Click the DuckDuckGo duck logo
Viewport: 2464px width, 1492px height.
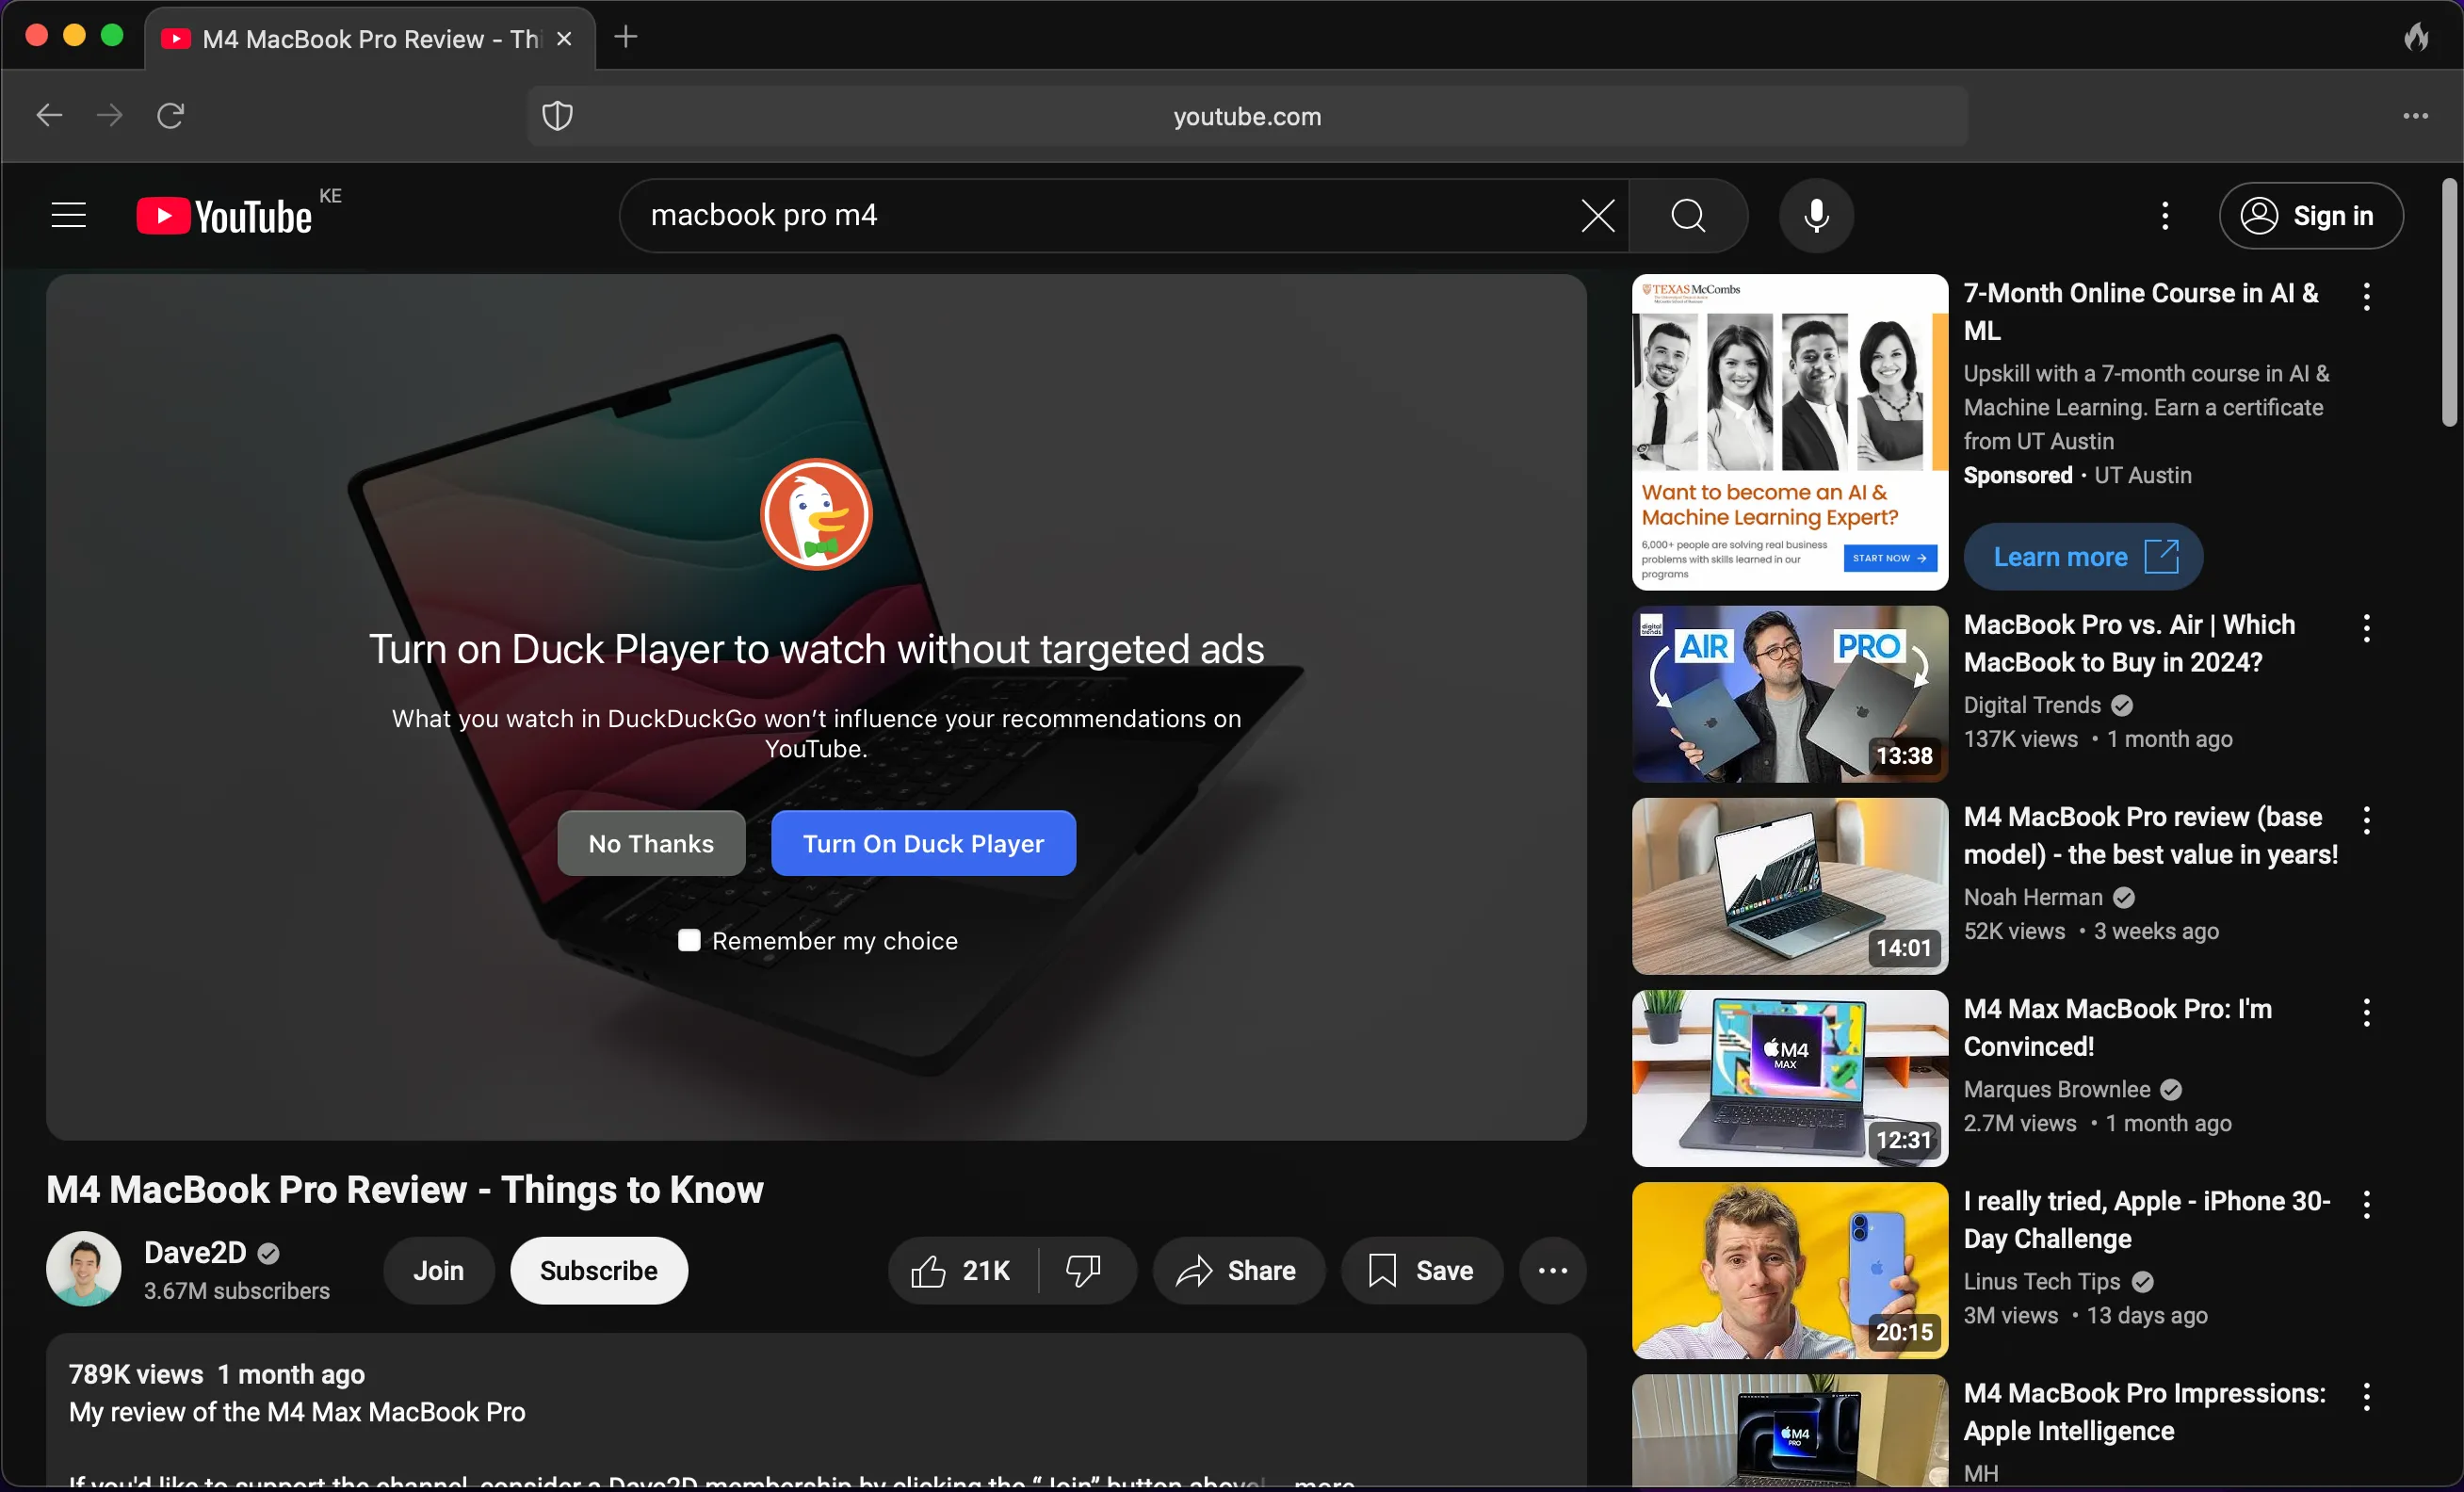816,514
